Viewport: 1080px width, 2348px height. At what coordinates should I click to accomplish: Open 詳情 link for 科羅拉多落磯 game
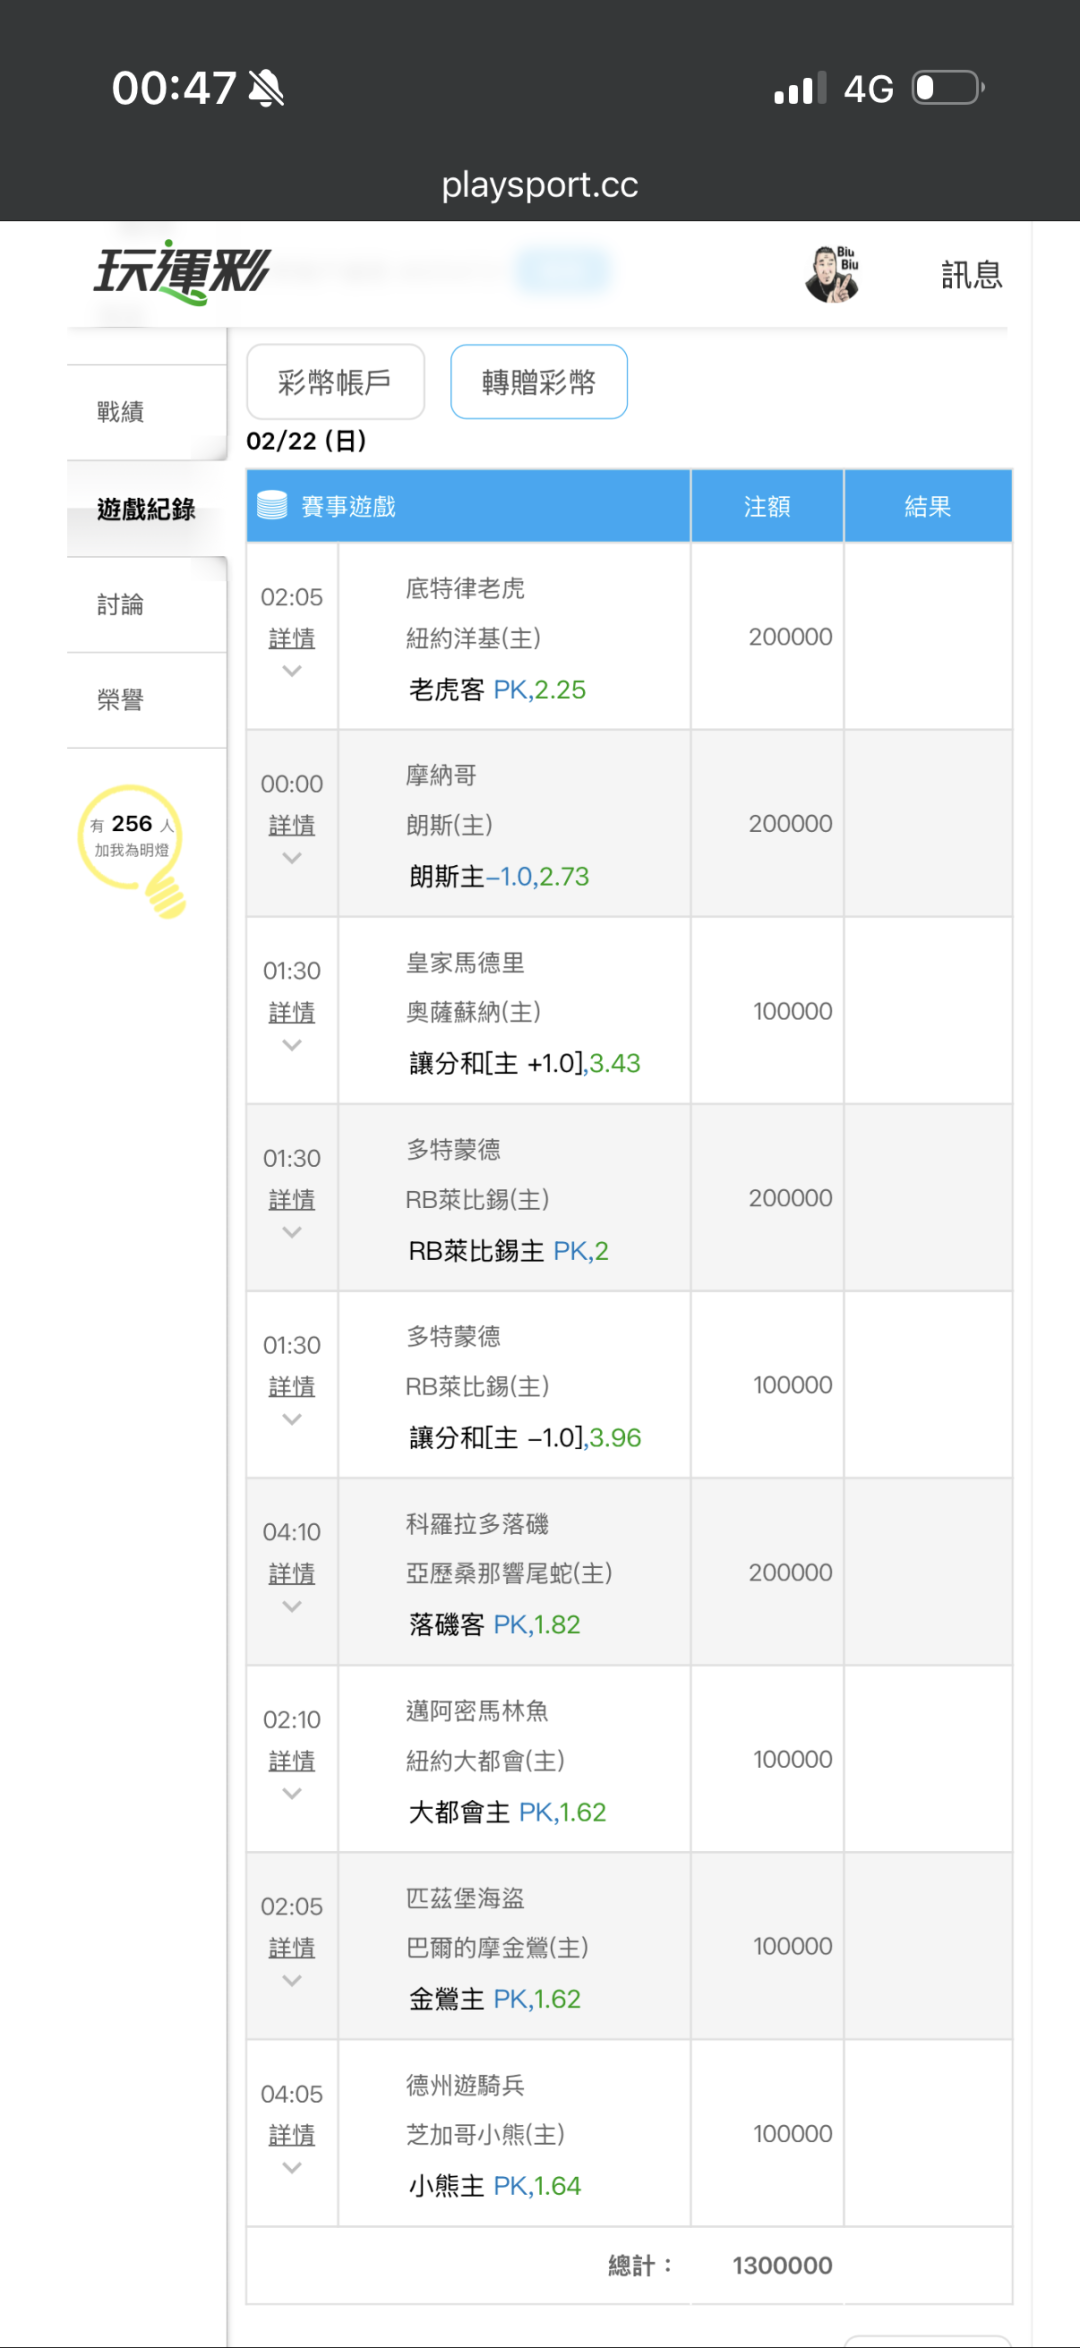pyautogui.click(x=292, y=1574)
